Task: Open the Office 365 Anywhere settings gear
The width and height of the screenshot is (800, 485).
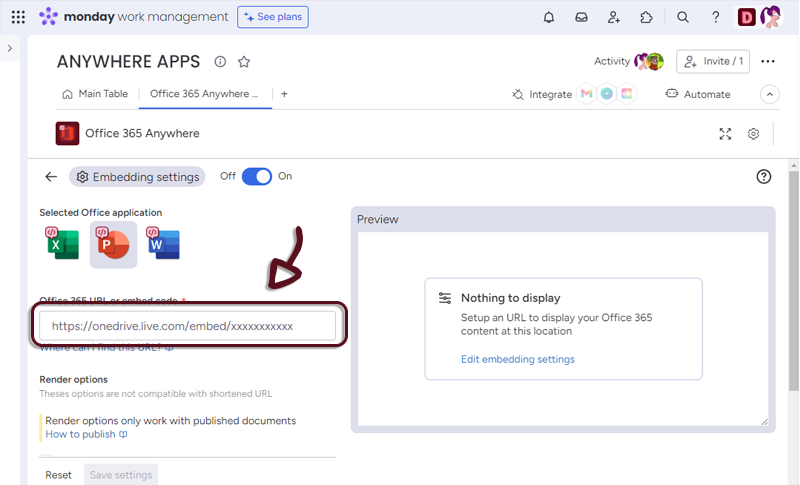Action: click(x=754, y=134)
